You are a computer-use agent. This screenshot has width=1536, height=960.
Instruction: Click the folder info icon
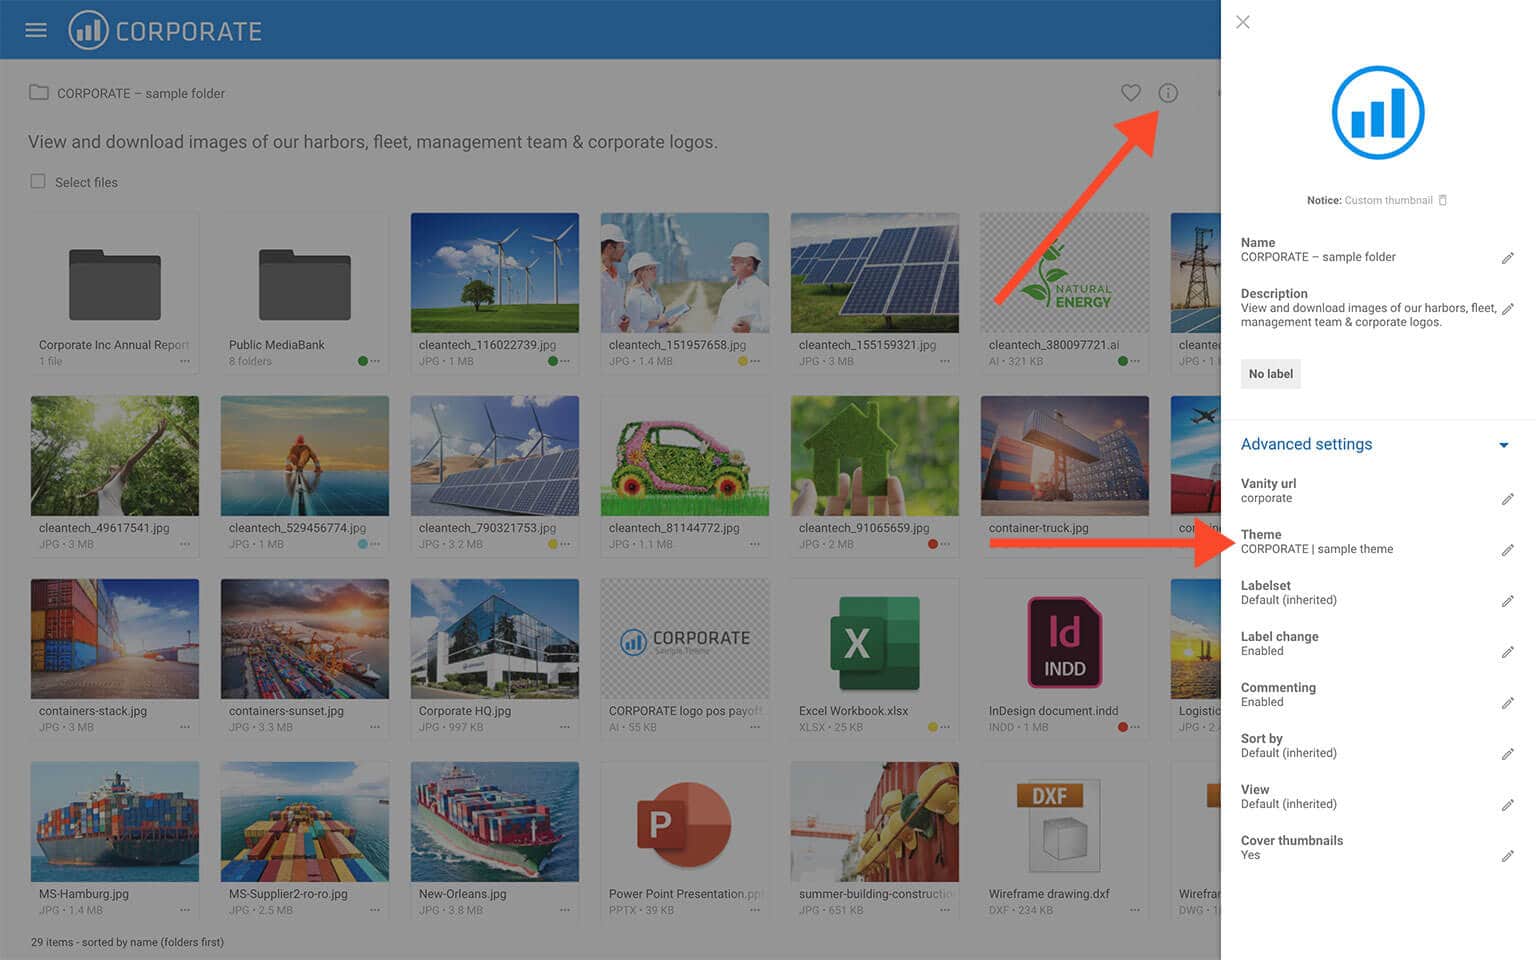[x=1167, y=93]
